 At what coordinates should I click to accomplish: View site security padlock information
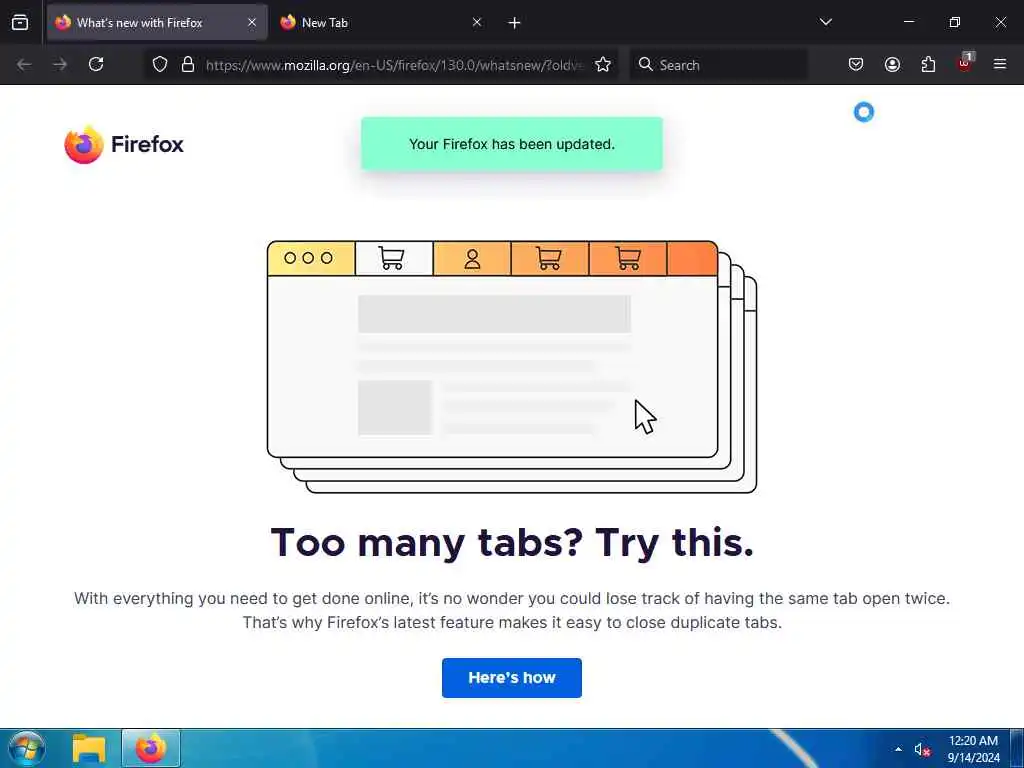tap(188, 64)
